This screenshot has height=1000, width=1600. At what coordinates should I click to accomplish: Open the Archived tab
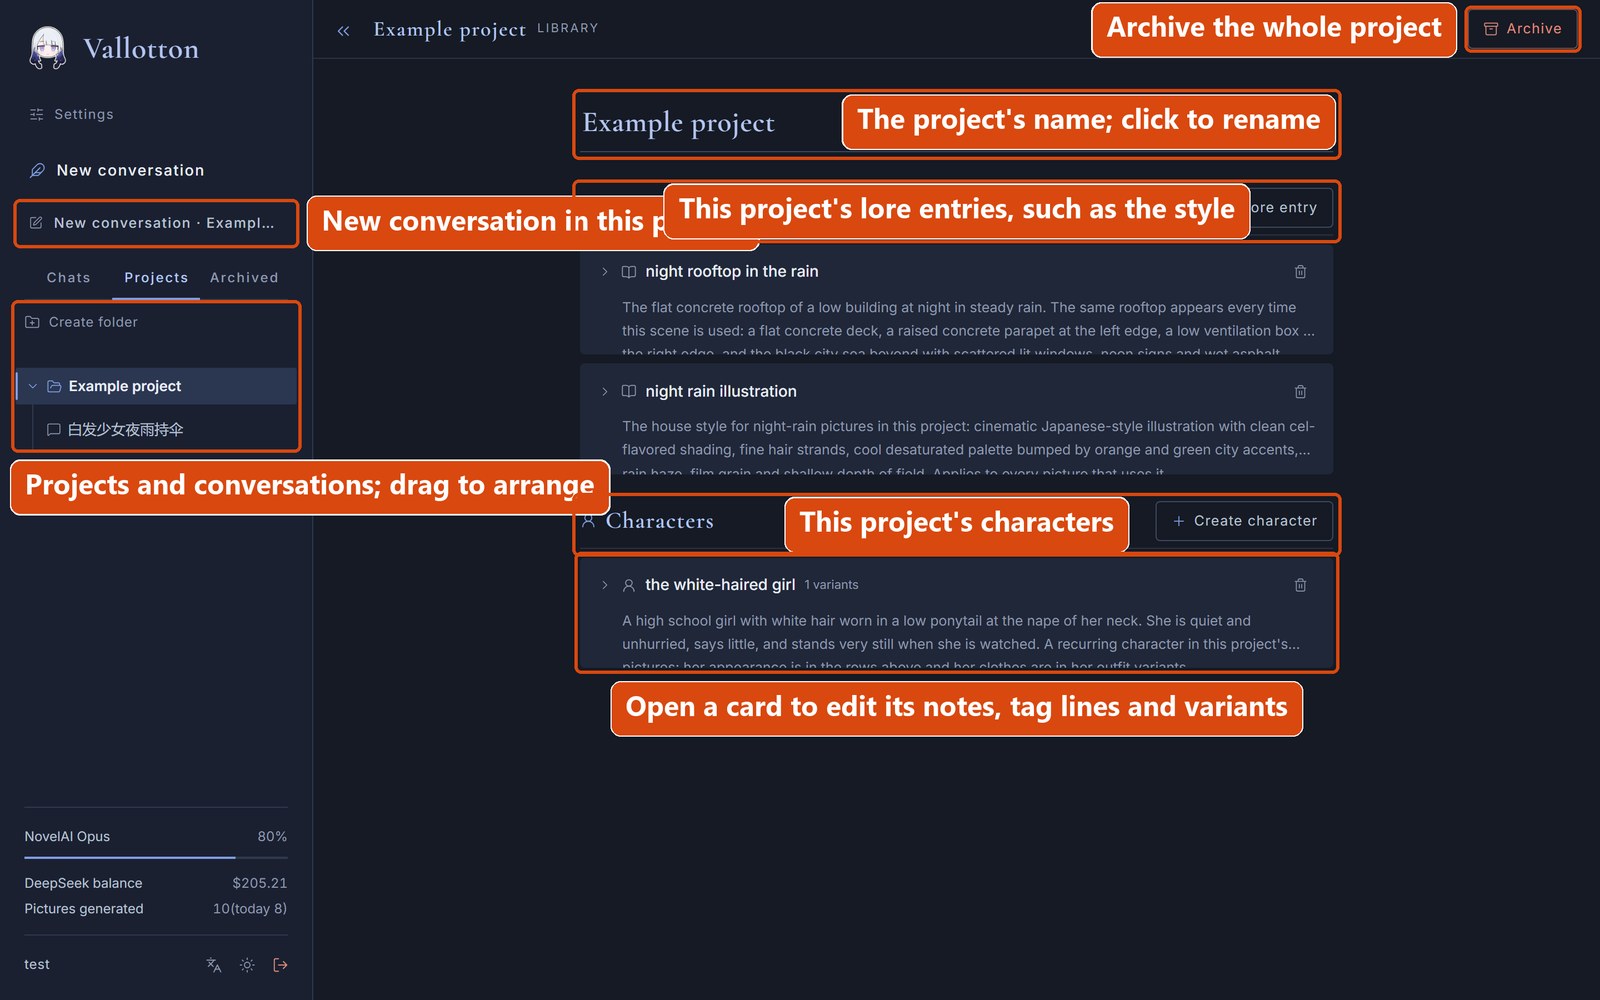(x=244, y=277)
